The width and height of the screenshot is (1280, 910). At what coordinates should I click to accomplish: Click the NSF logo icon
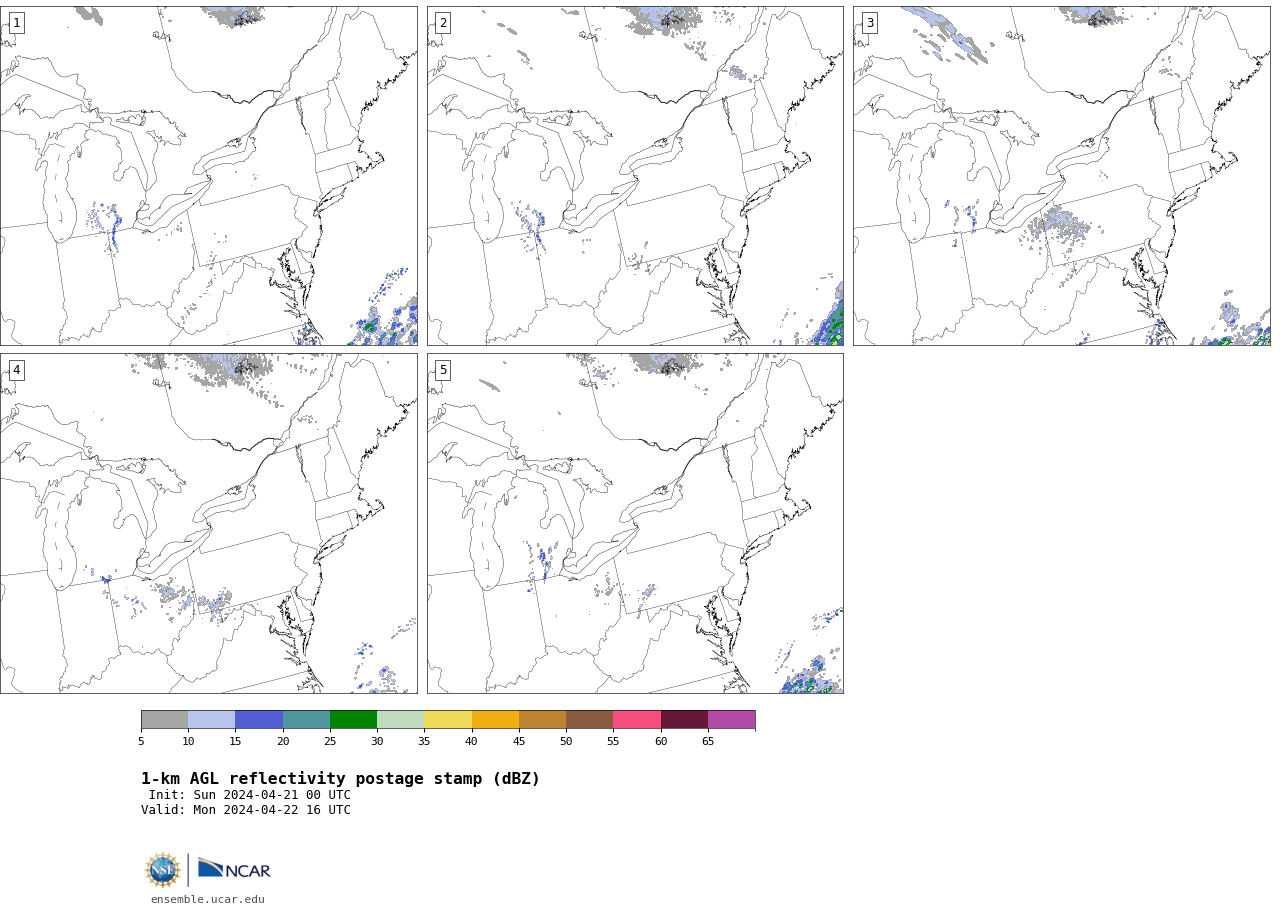point(162,870)
